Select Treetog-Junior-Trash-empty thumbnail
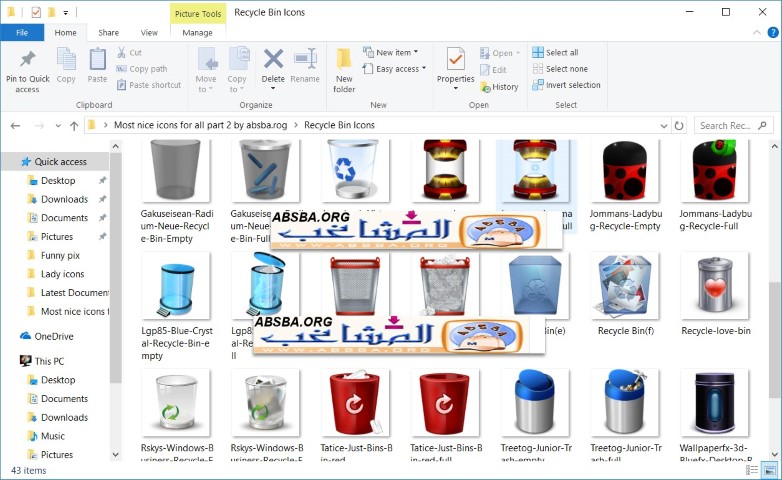This screenshot has width=782, height=480. (535, 403)
